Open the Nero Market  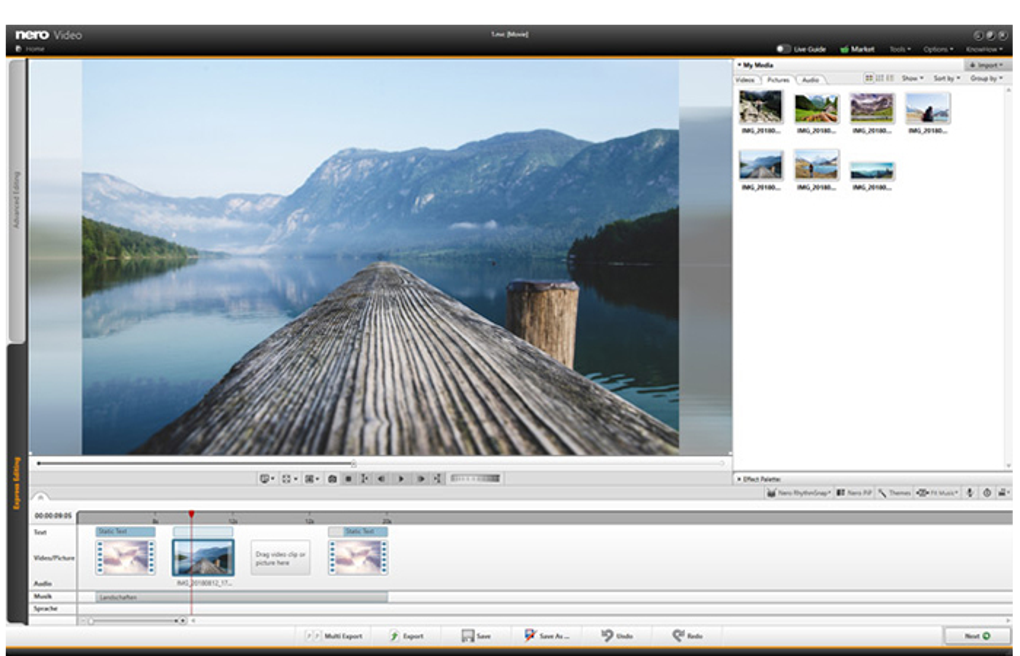(x=857, y=49)
